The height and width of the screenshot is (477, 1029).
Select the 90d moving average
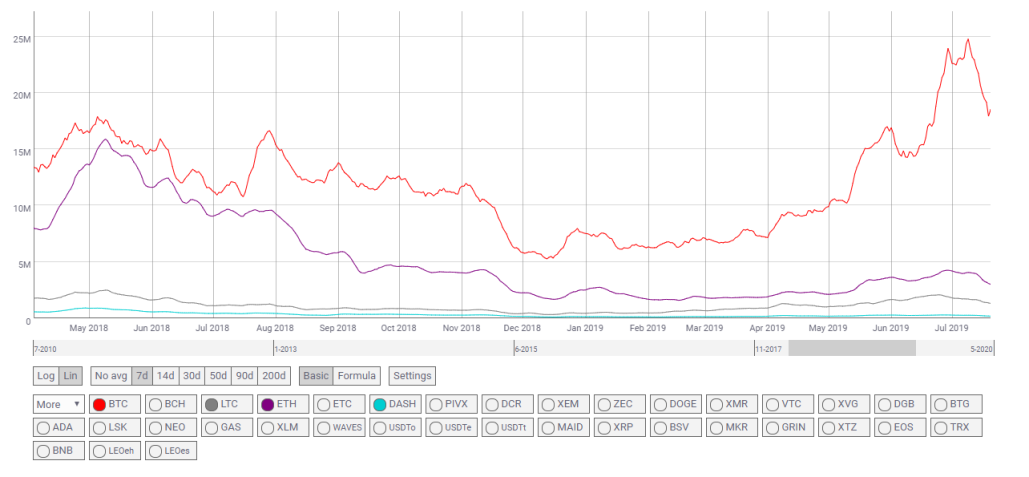click(x=244, y=376)
